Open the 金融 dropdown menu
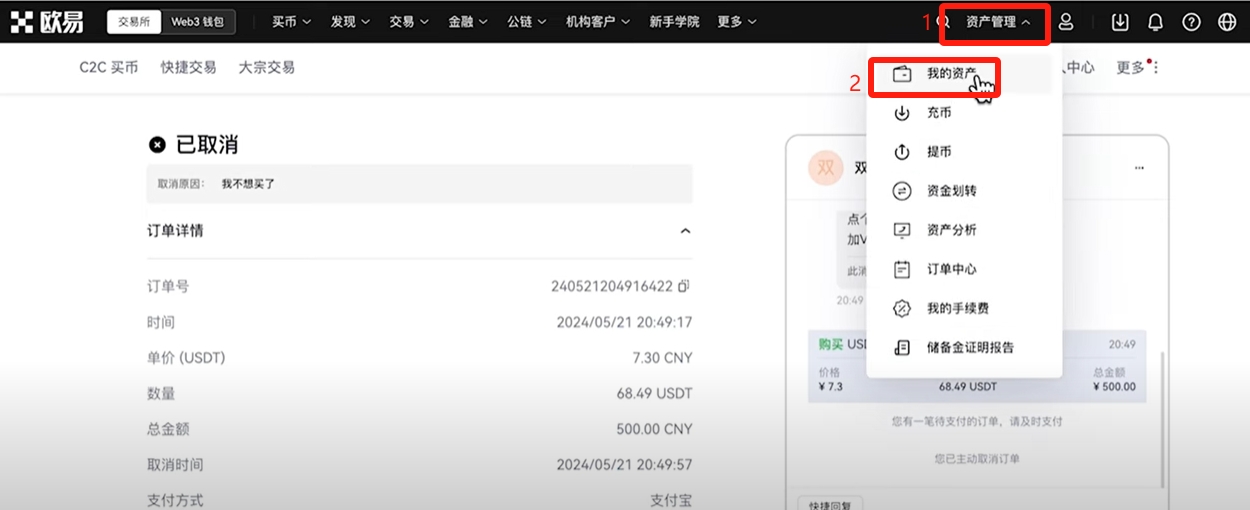 [x=467, y=22]
